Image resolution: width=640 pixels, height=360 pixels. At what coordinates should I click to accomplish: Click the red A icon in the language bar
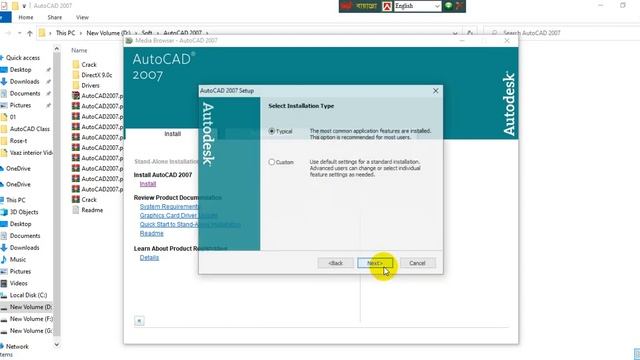[x=387, y=6]
